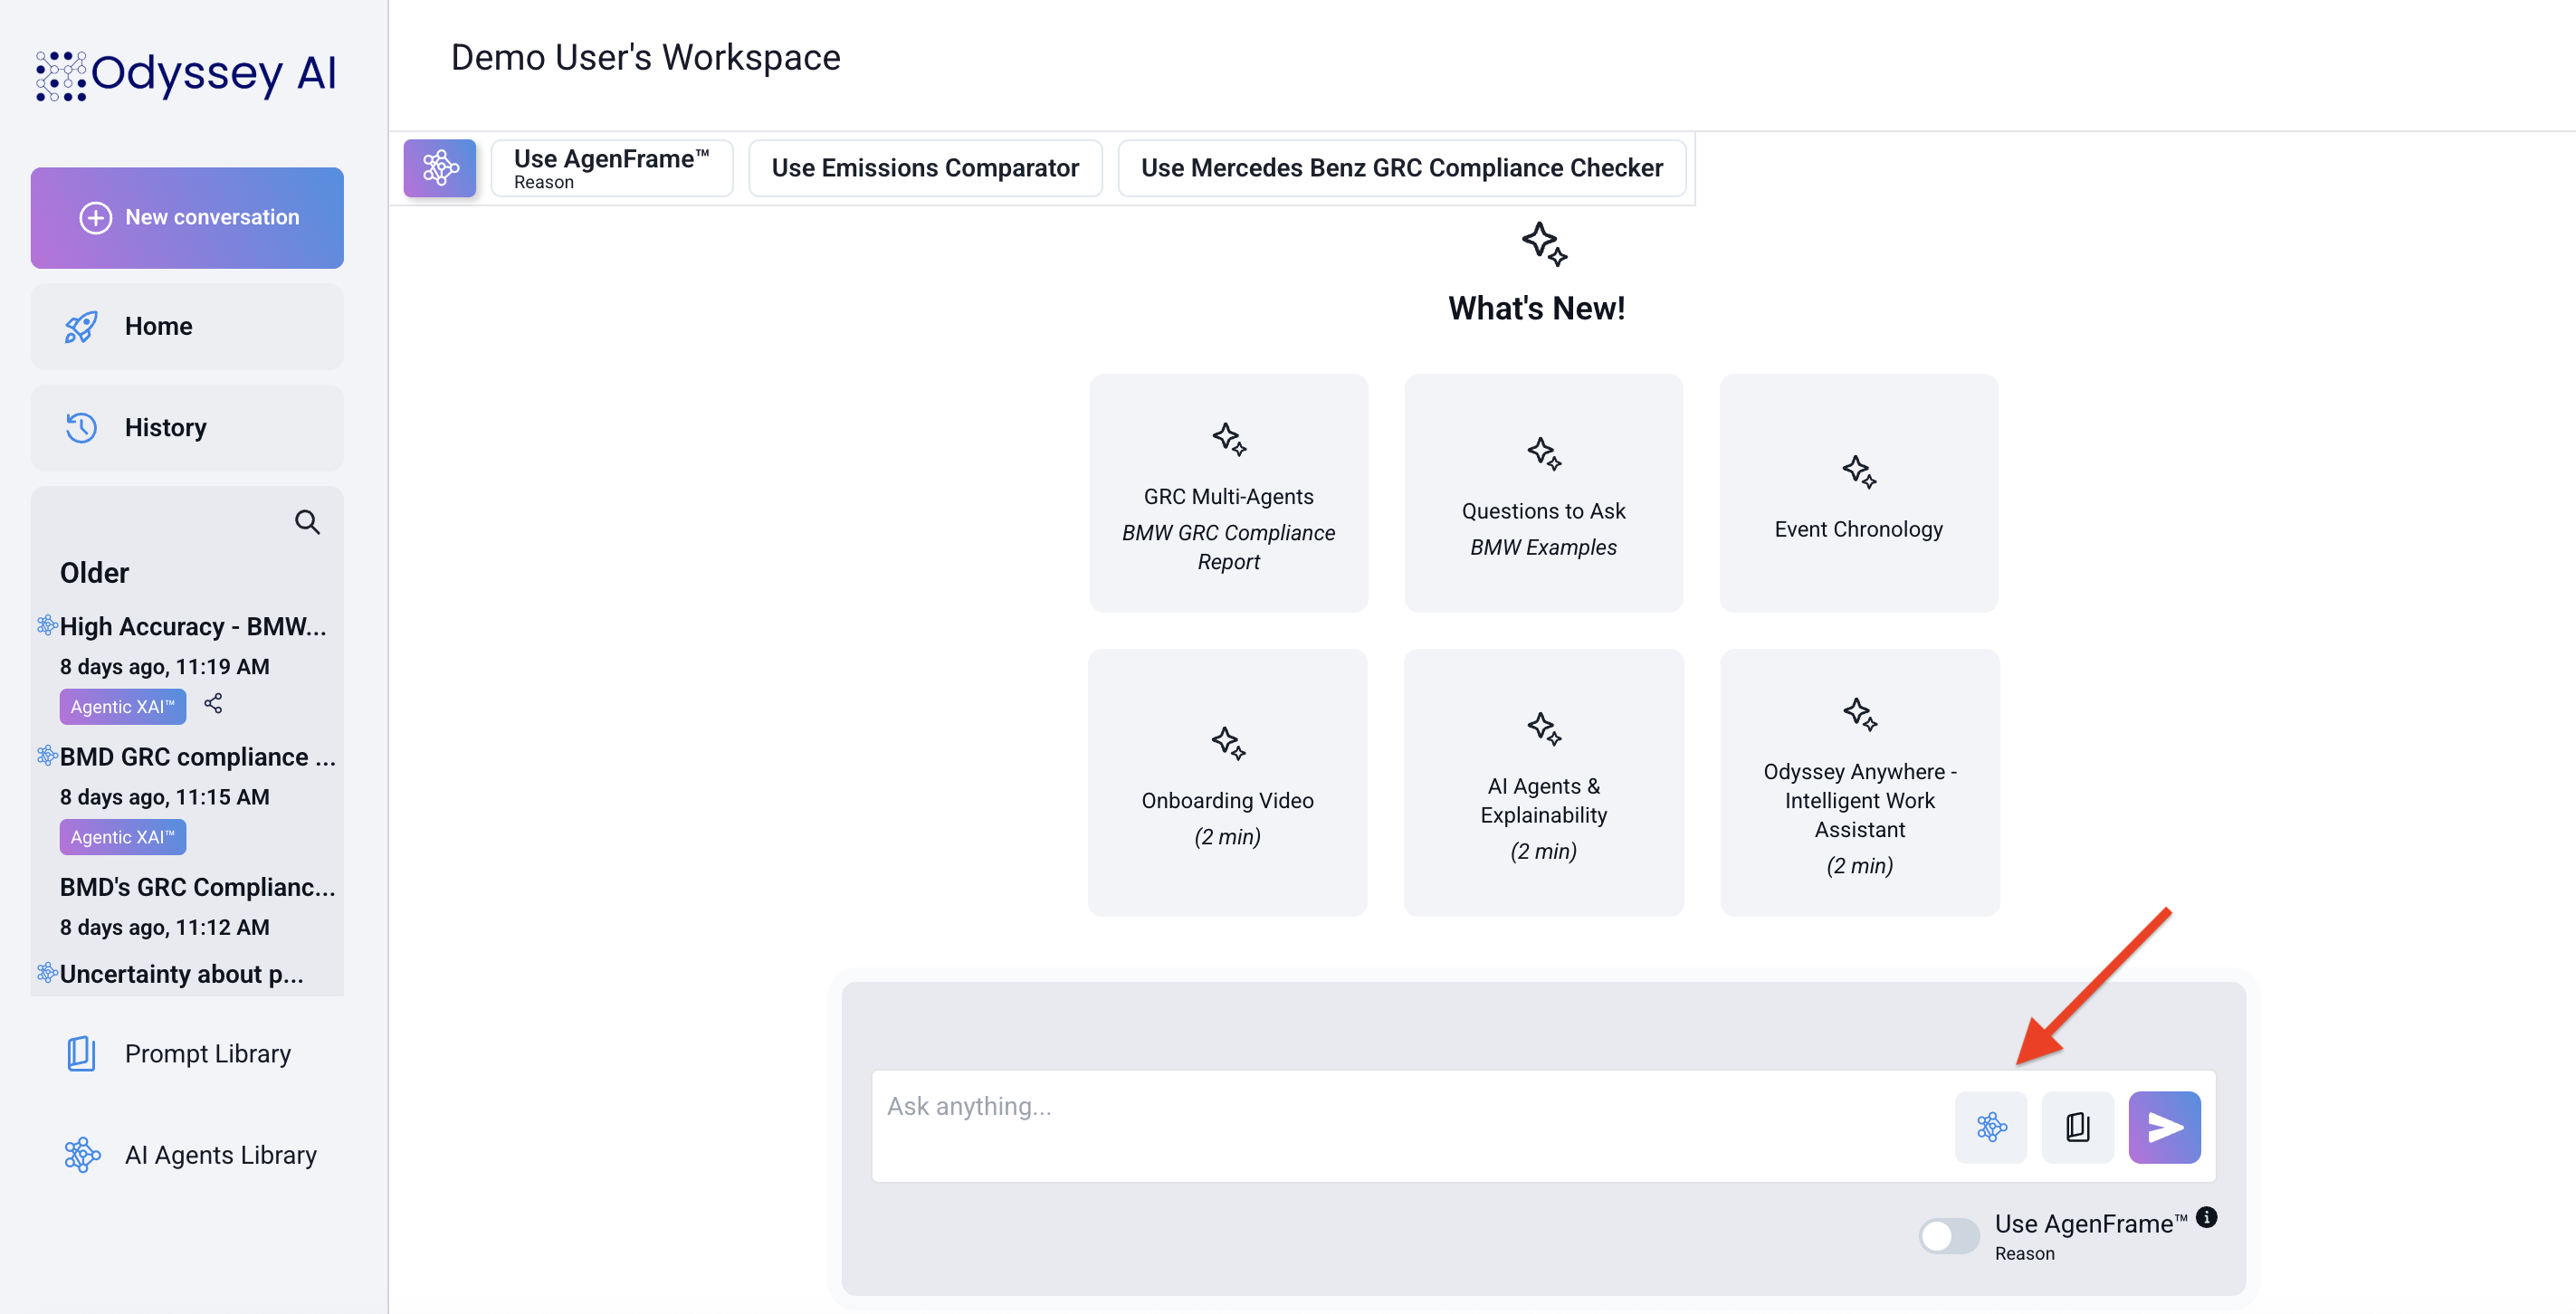Open the BMD's GRC Complianc... conversation
Image resolution: width=2576 pixels, height=1314 pixels.
tap(198, 887)
